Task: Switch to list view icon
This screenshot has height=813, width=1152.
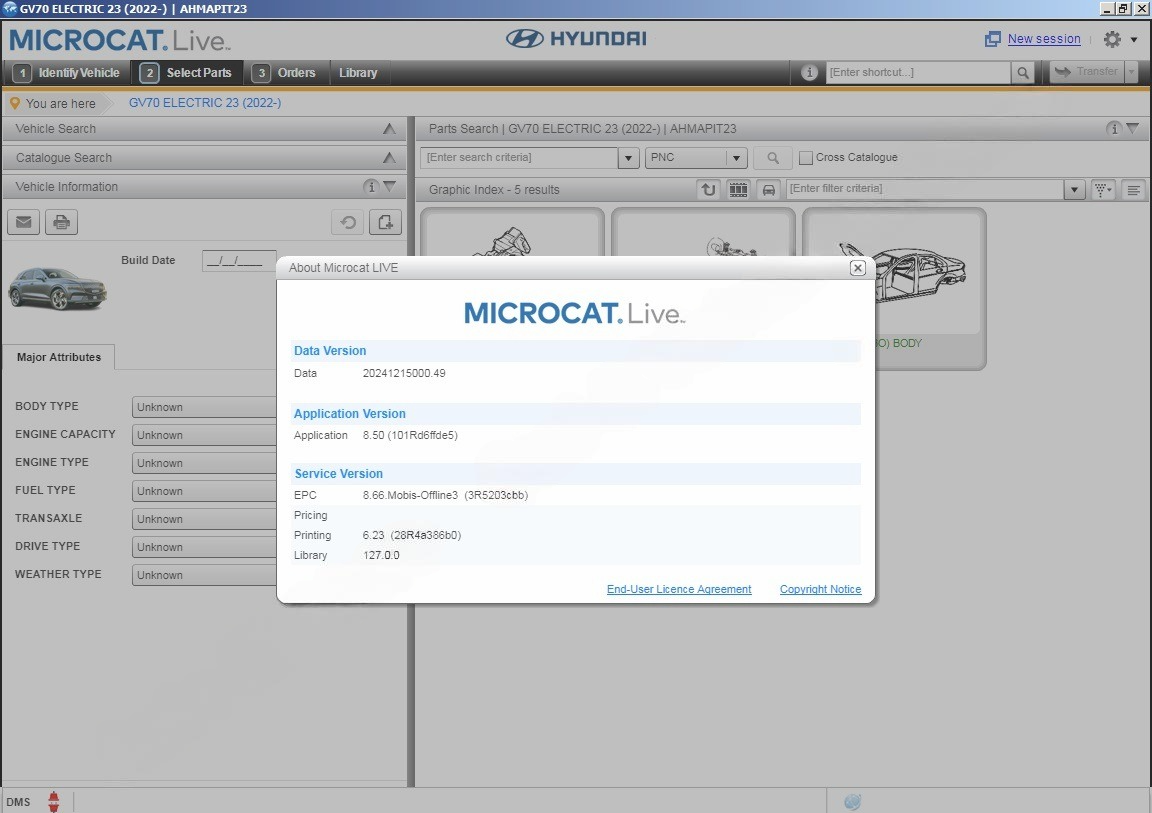Action: (x=1134, y=189)
